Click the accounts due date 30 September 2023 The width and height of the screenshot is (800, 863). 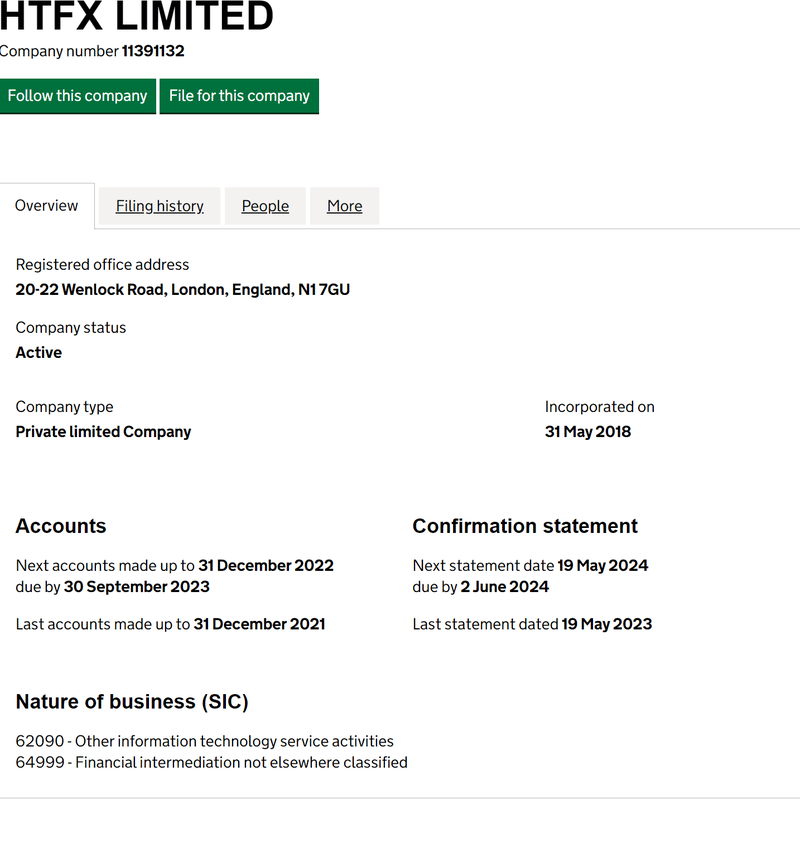[137, 587]
